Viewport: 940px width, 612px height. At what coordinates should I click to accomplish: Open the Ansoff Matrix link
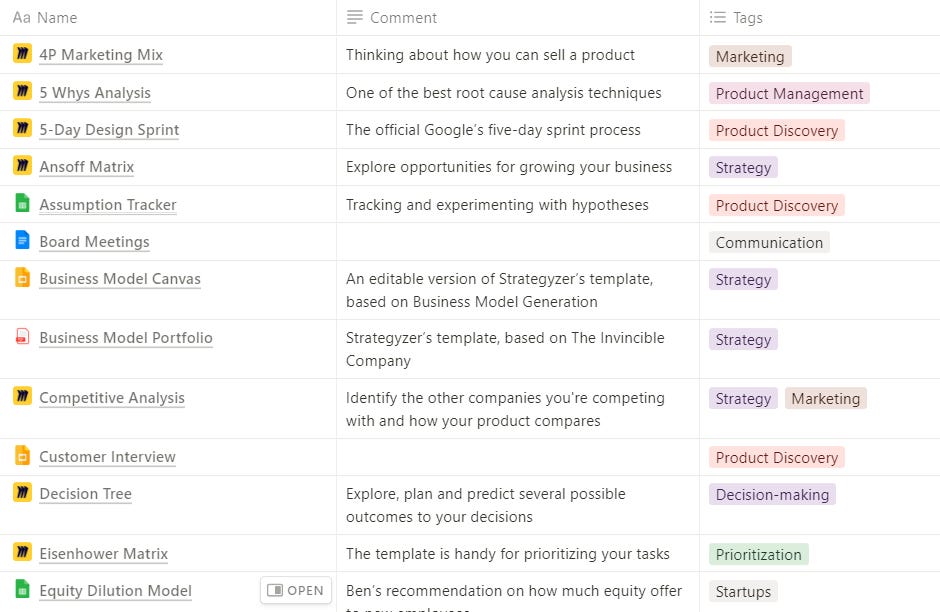click(87, 167)
